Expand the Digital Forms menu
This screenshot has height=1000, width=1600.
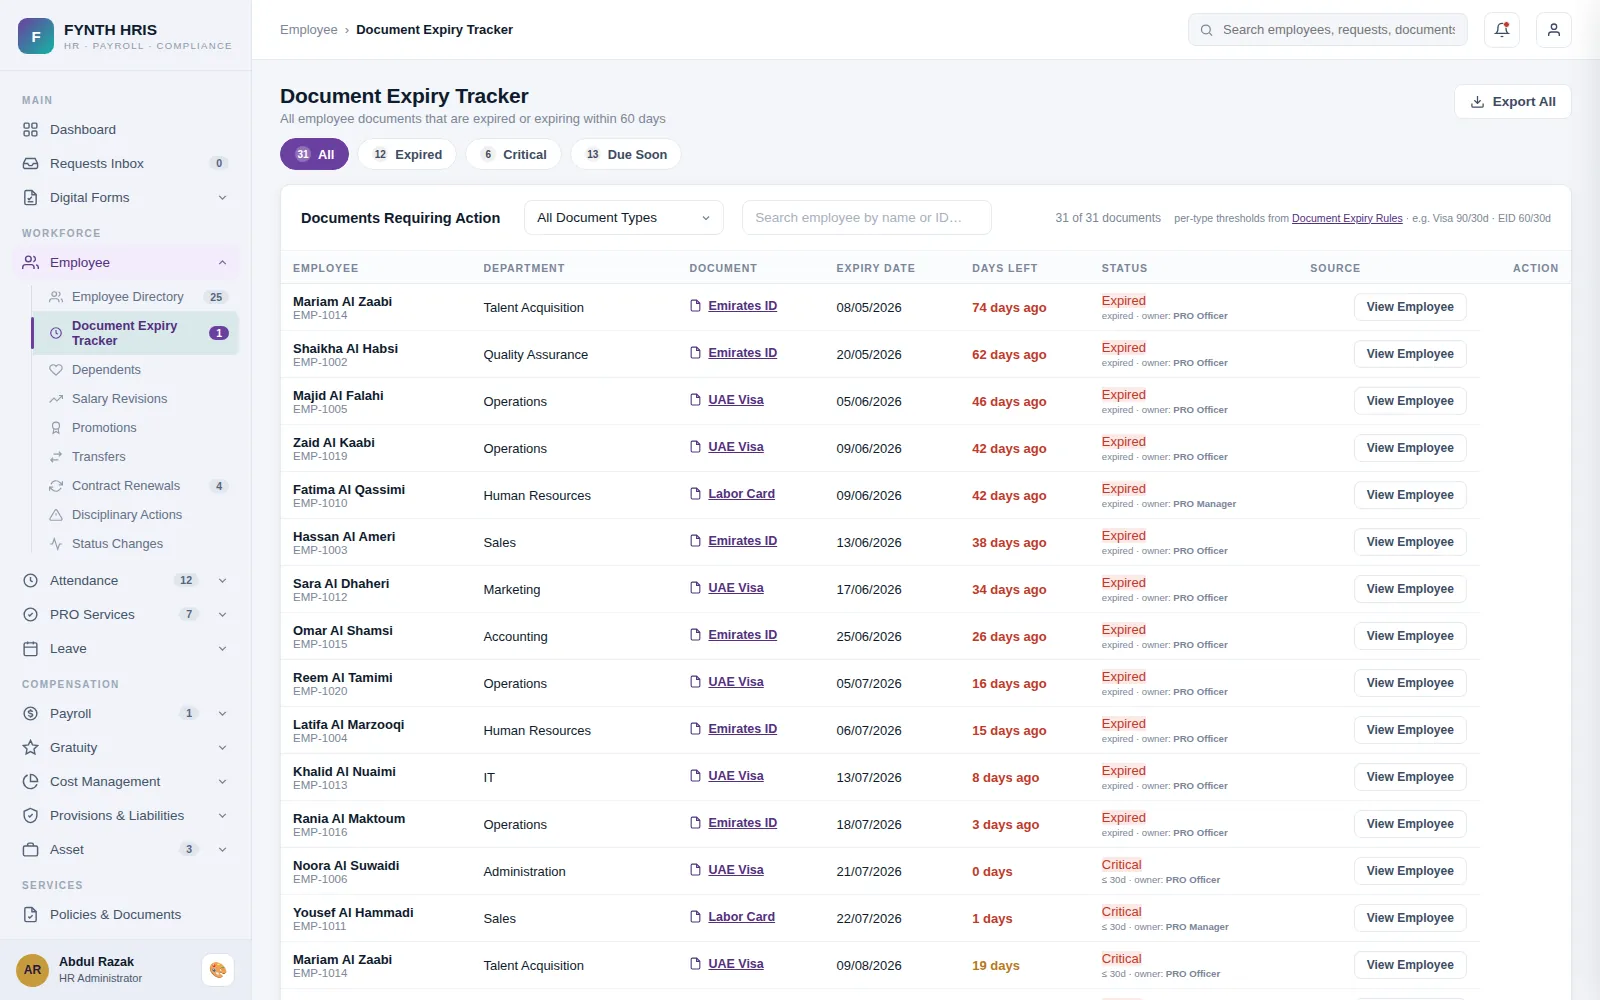click(x=125, y=198)
